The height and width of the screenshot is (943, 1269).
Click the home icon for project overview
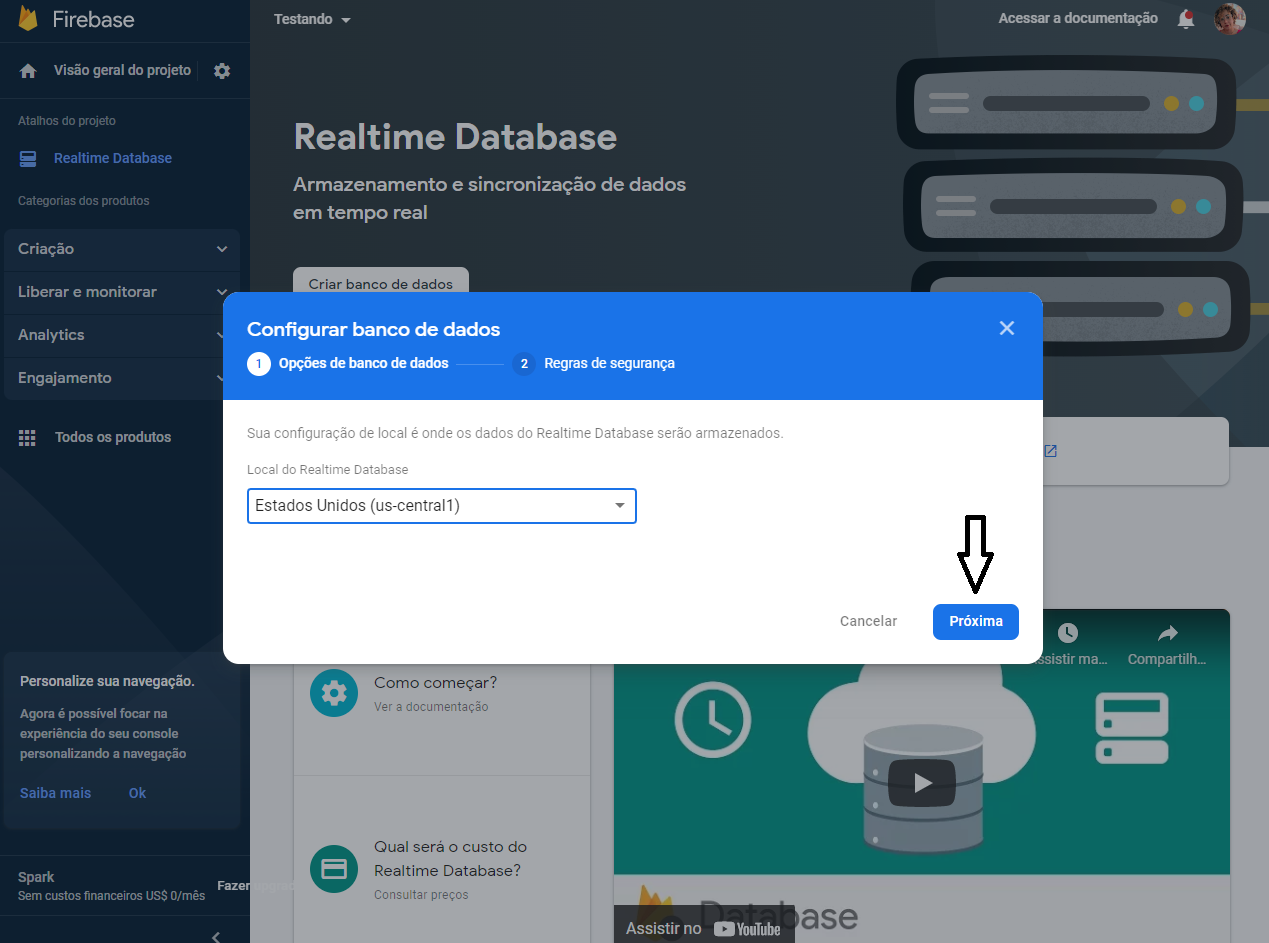(x=28, y=71)
